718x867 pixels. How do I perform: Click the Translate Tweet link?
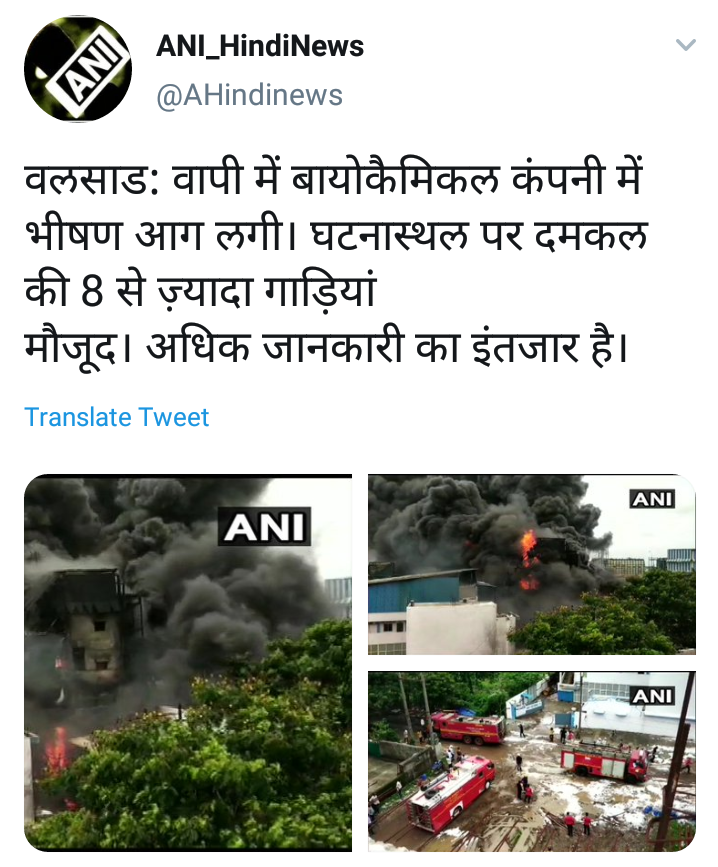117,417
